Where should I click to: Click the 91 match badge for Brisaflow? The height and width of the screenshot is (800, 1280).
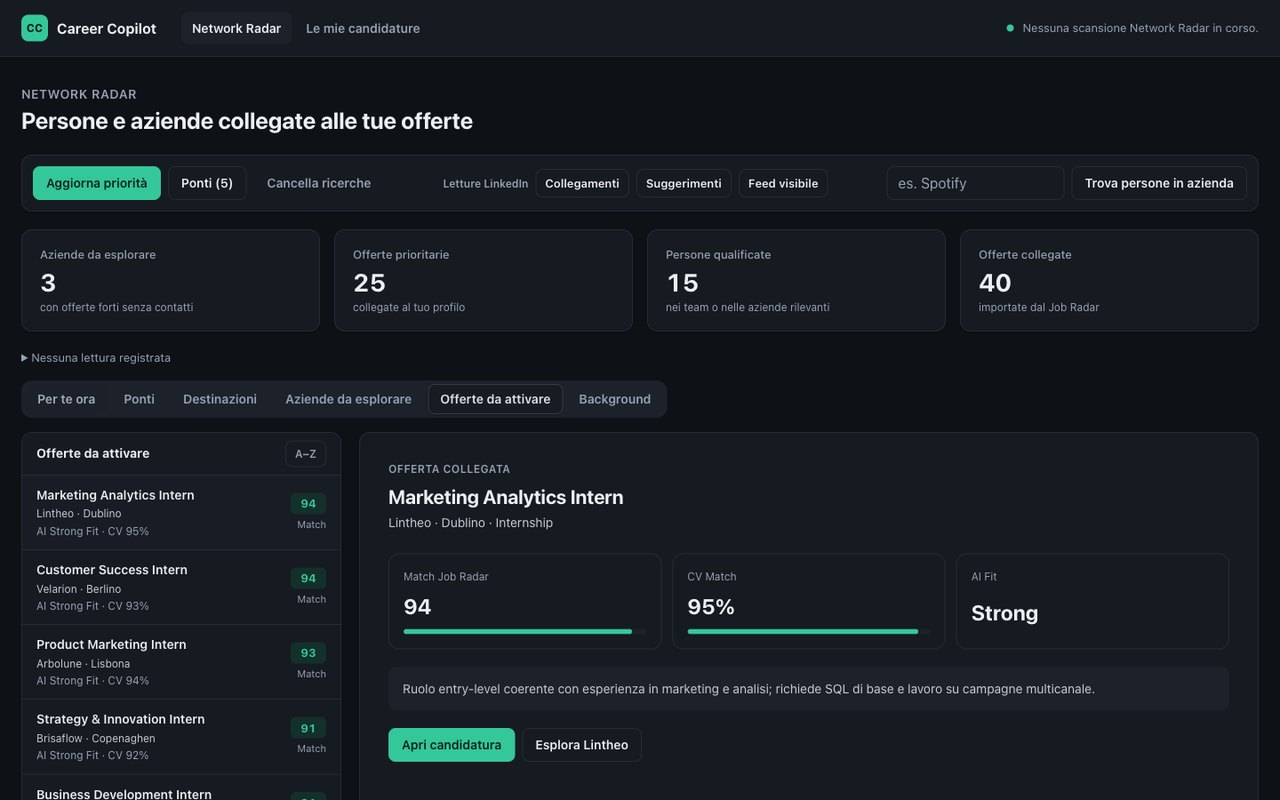tap(308, 728)
